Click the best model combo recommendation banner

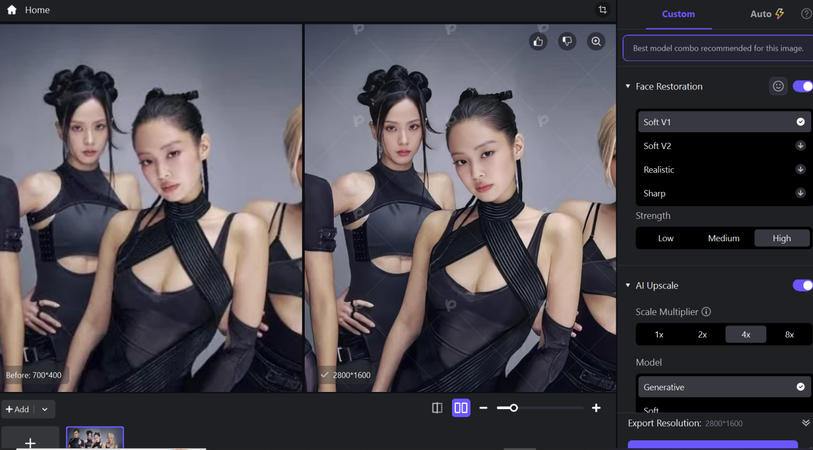coord(718,48)
